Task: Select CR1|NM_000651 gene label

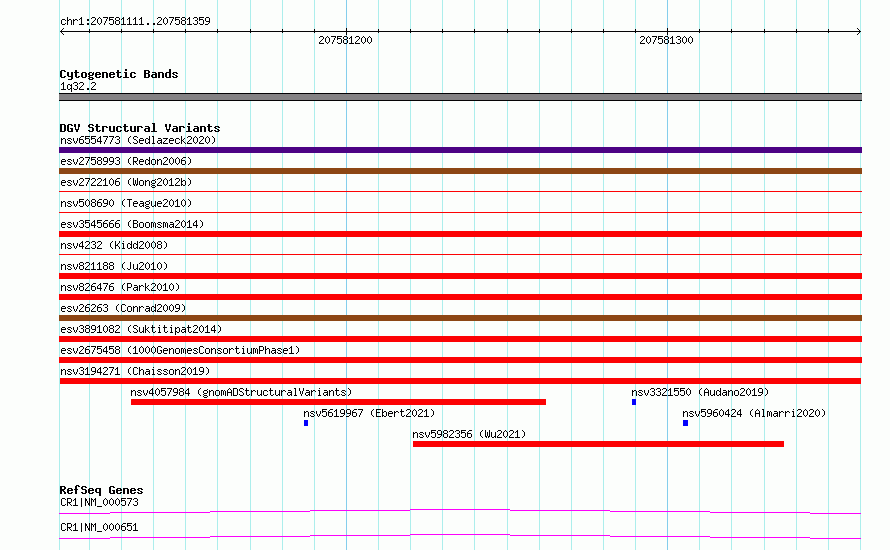Action: [x=99, y=527]
